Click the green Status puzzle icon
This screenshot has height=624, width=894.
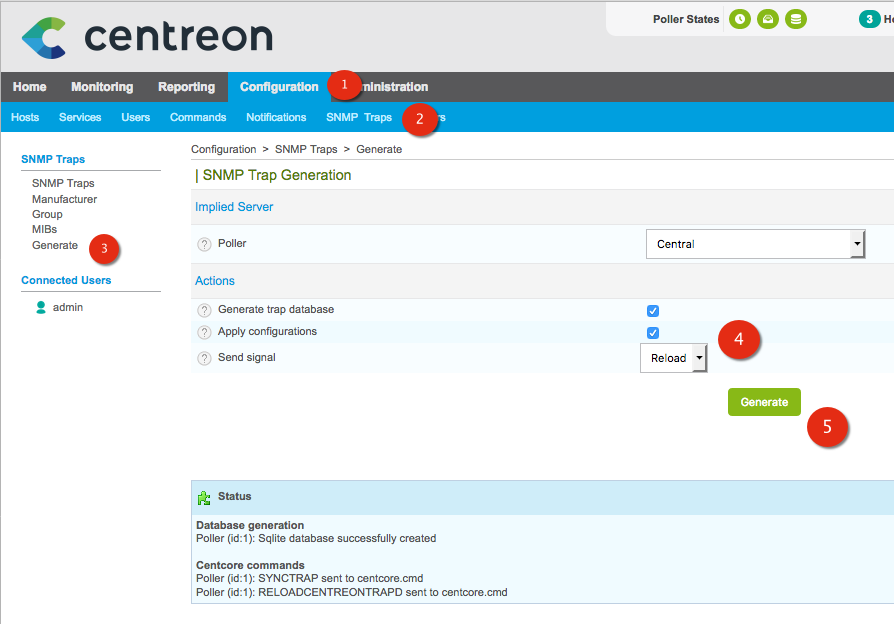click(204, 497)
